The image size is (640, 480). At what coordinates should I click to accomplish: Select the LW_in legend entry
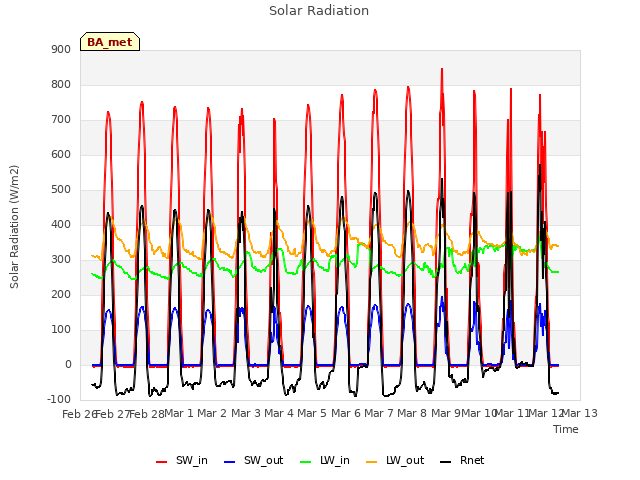[x=325, y=460]
